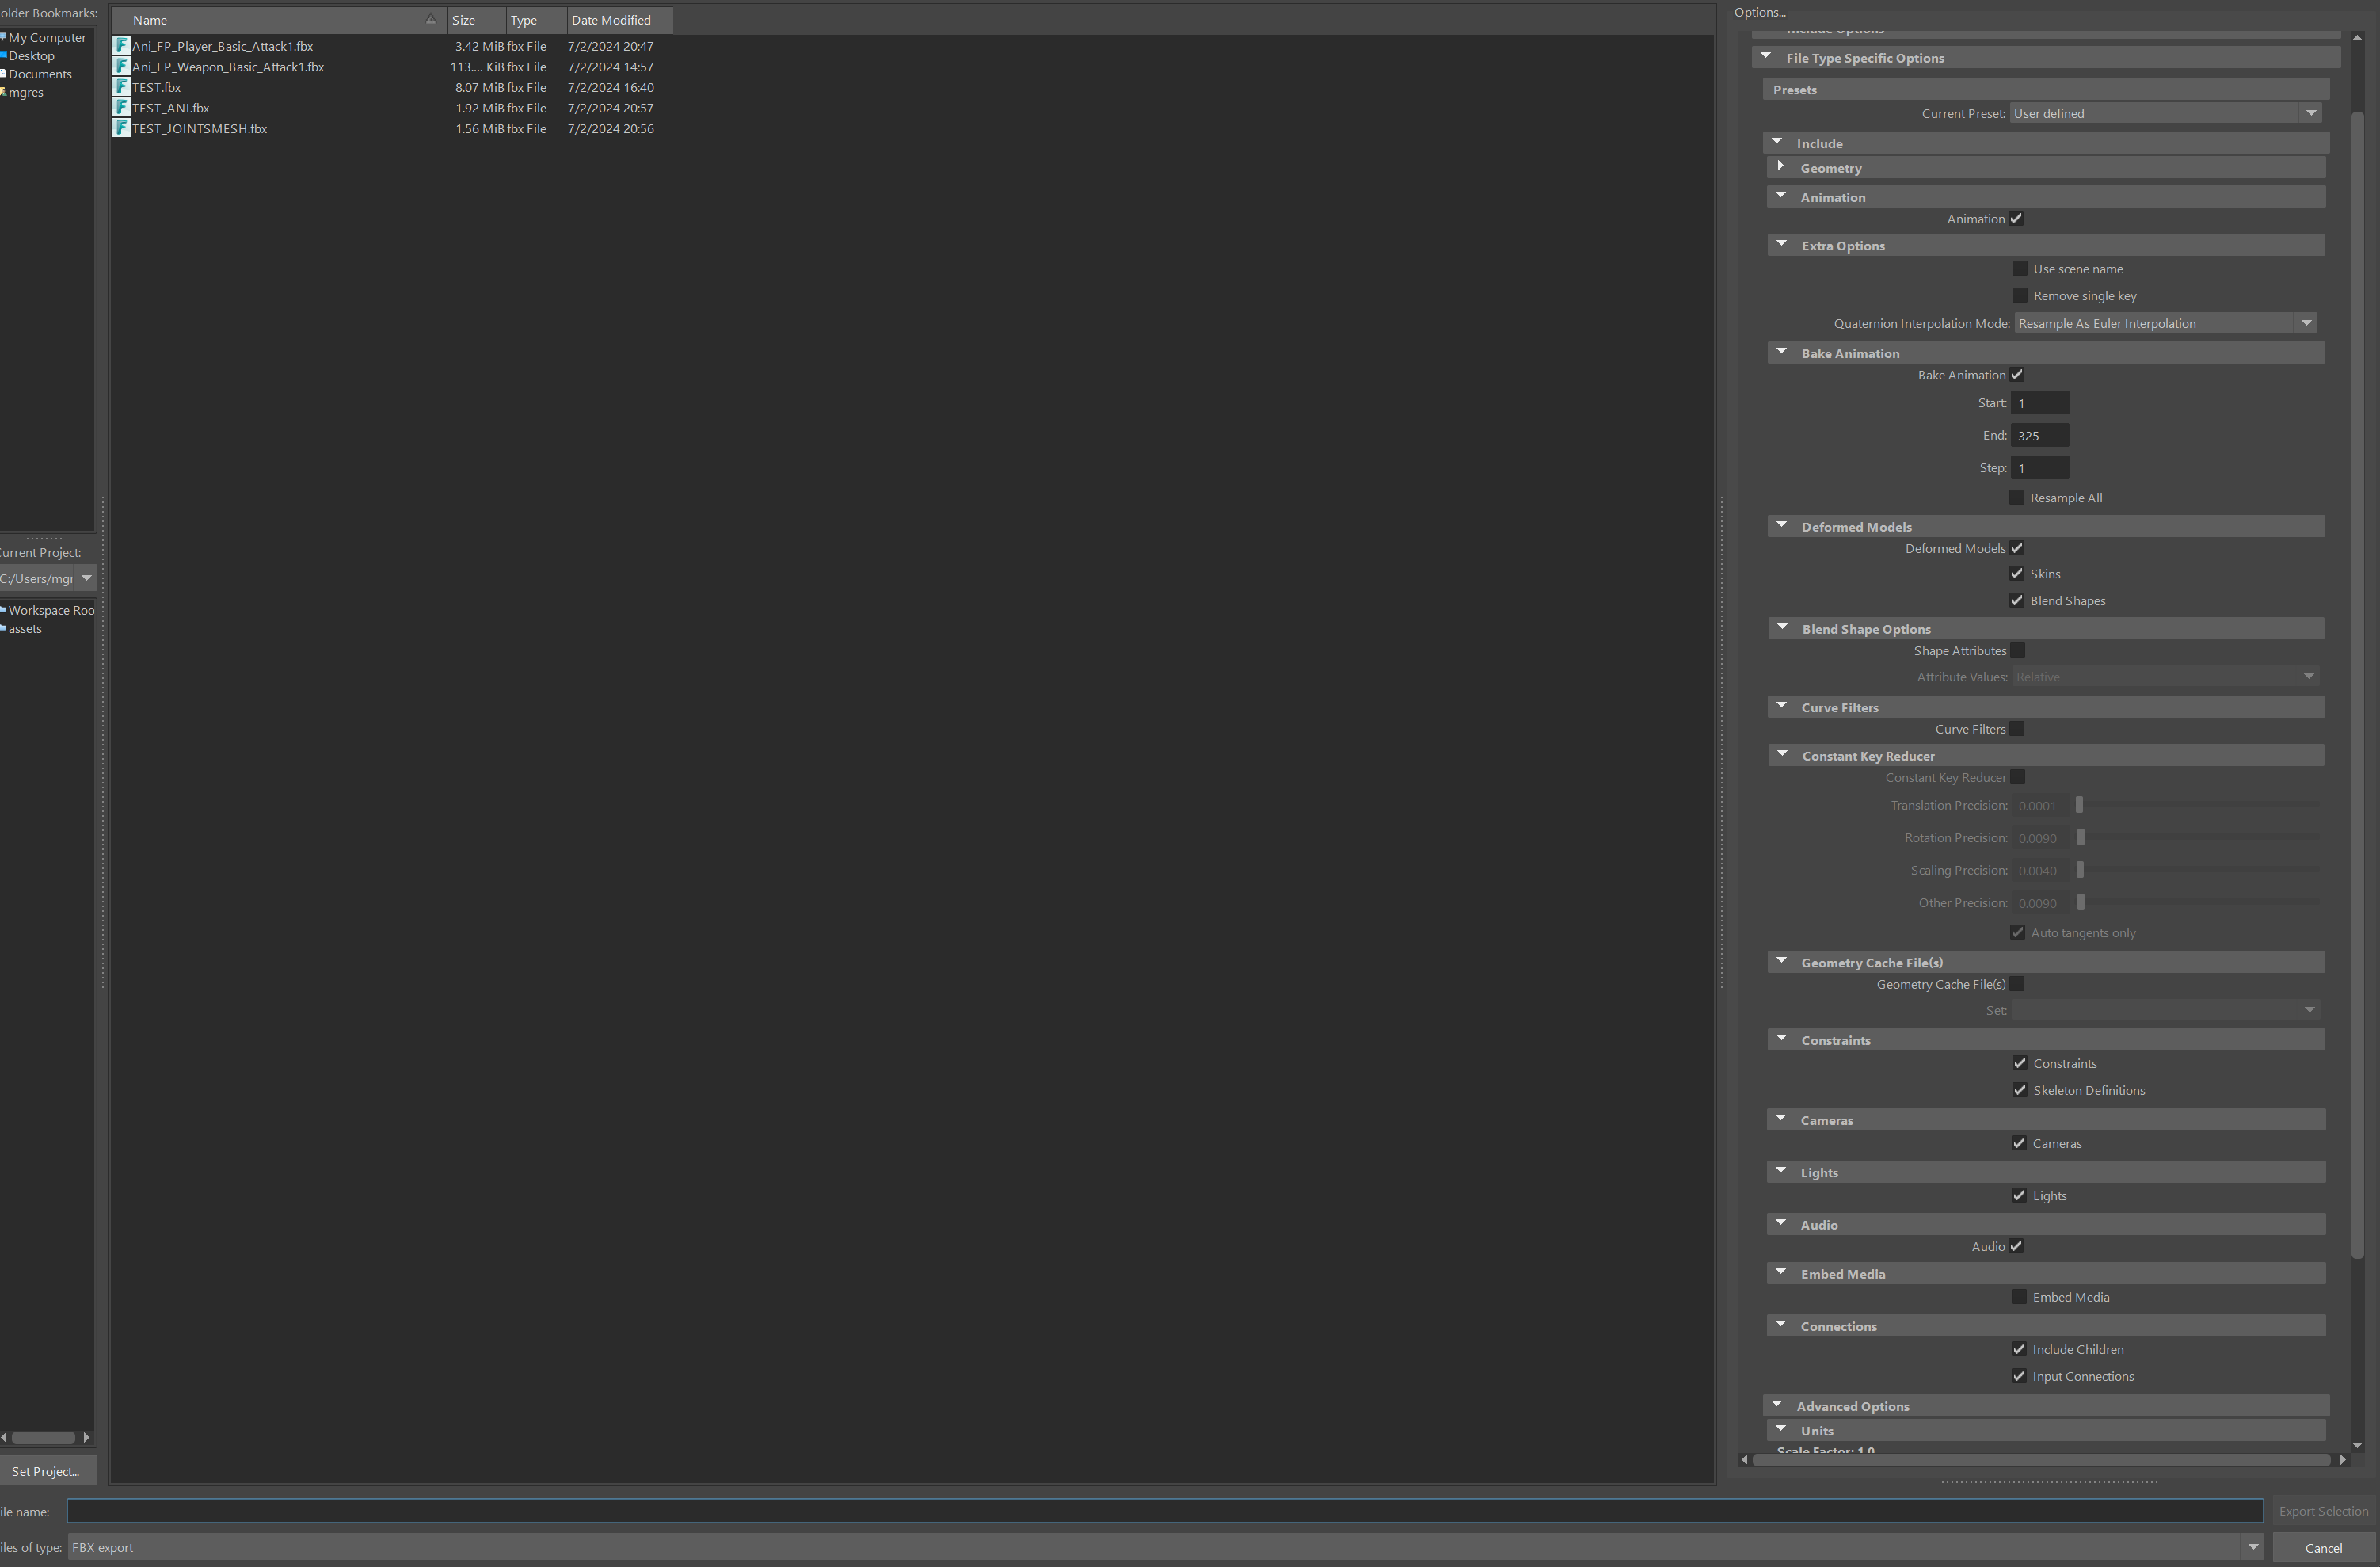Click the Date Modified column header
The width and height of the screenshot is (2380, 1567).
point(611,19)
